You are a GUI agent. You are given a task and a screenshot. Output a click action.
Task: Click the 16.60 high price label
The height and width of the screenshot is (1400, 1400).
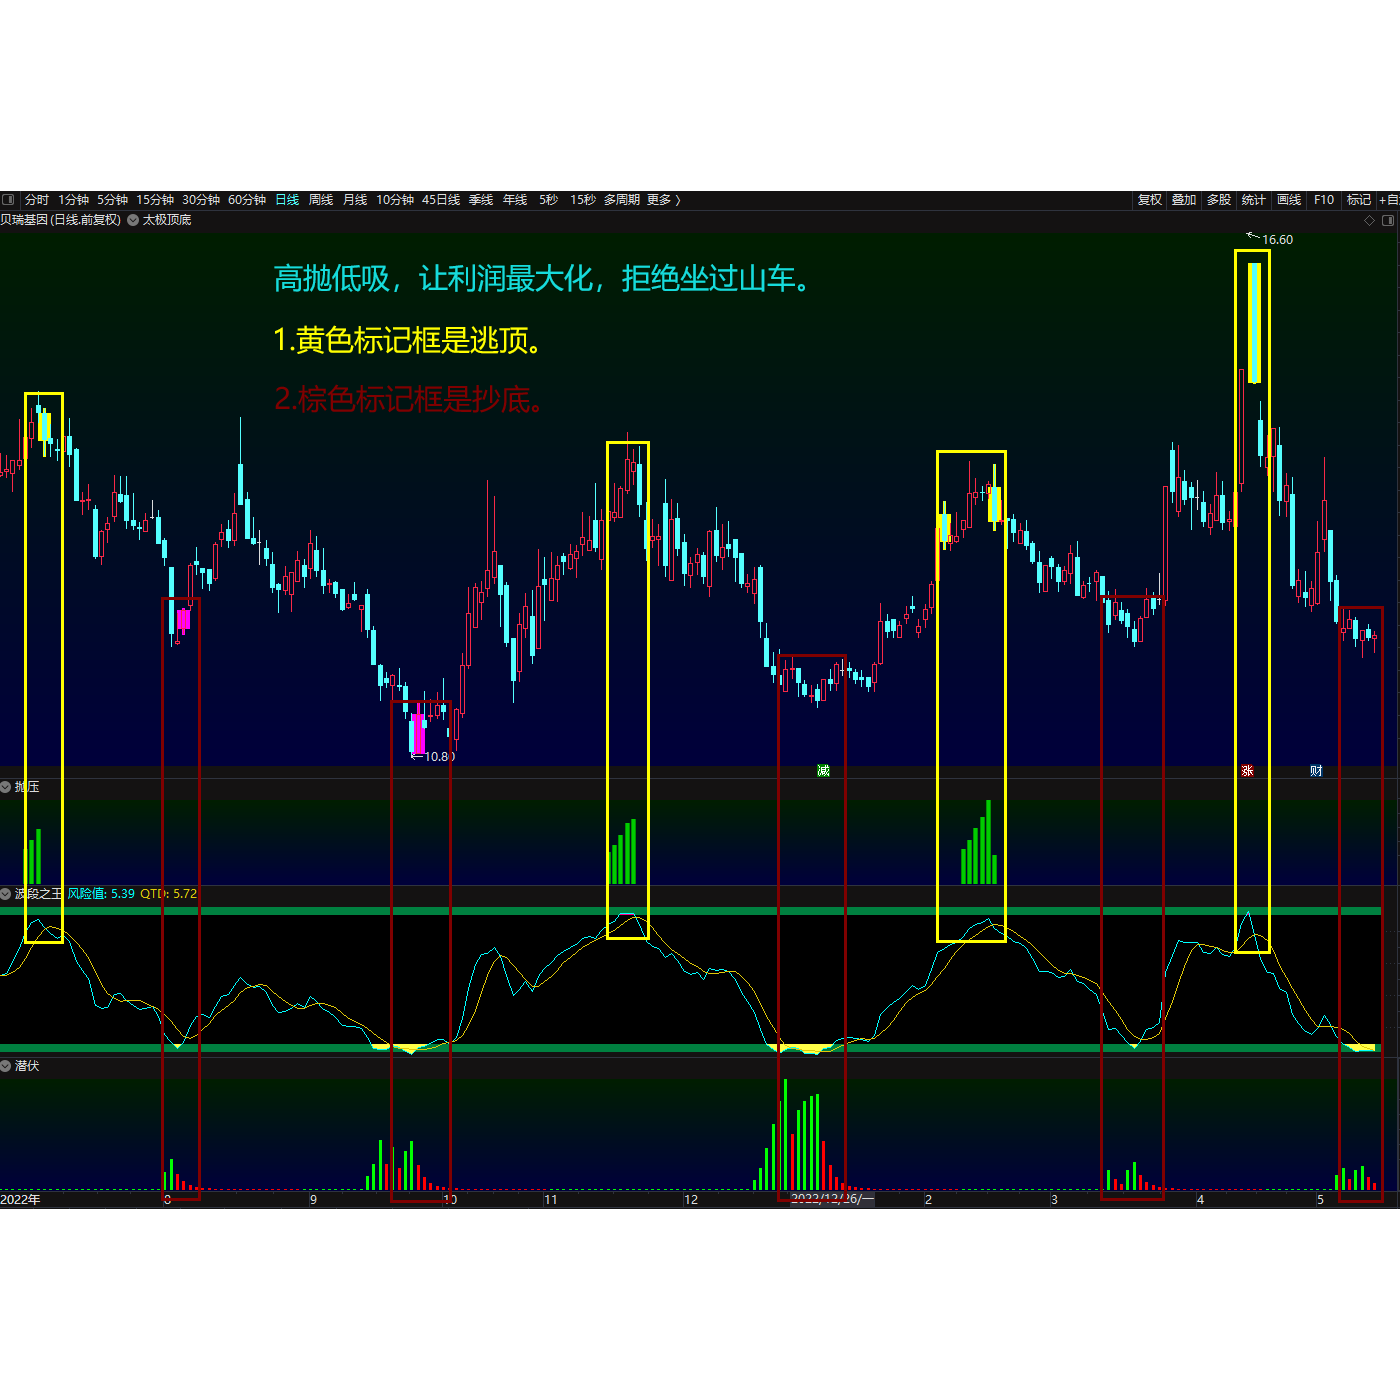1277,240
